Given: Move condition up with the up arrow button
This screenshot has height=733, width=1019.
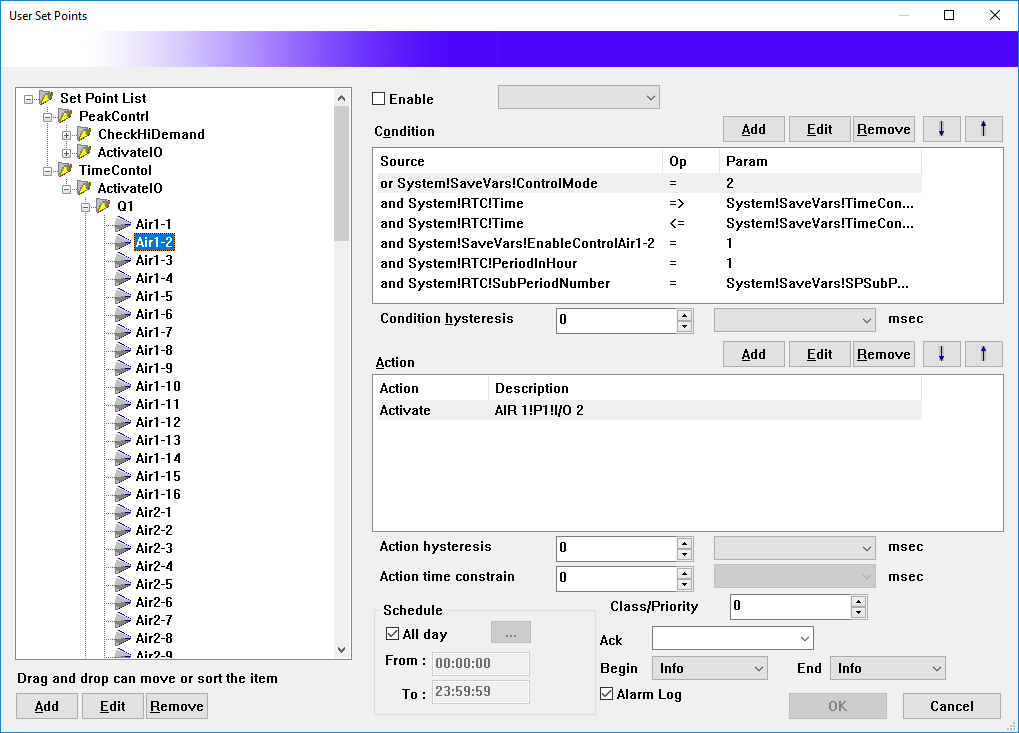Looking at the screenshot, I should (x=983, y=129).
